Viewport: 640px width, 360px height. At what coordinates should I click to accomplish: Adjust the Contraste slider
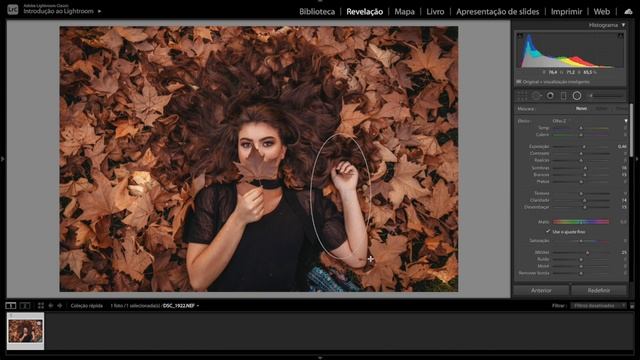581,153
